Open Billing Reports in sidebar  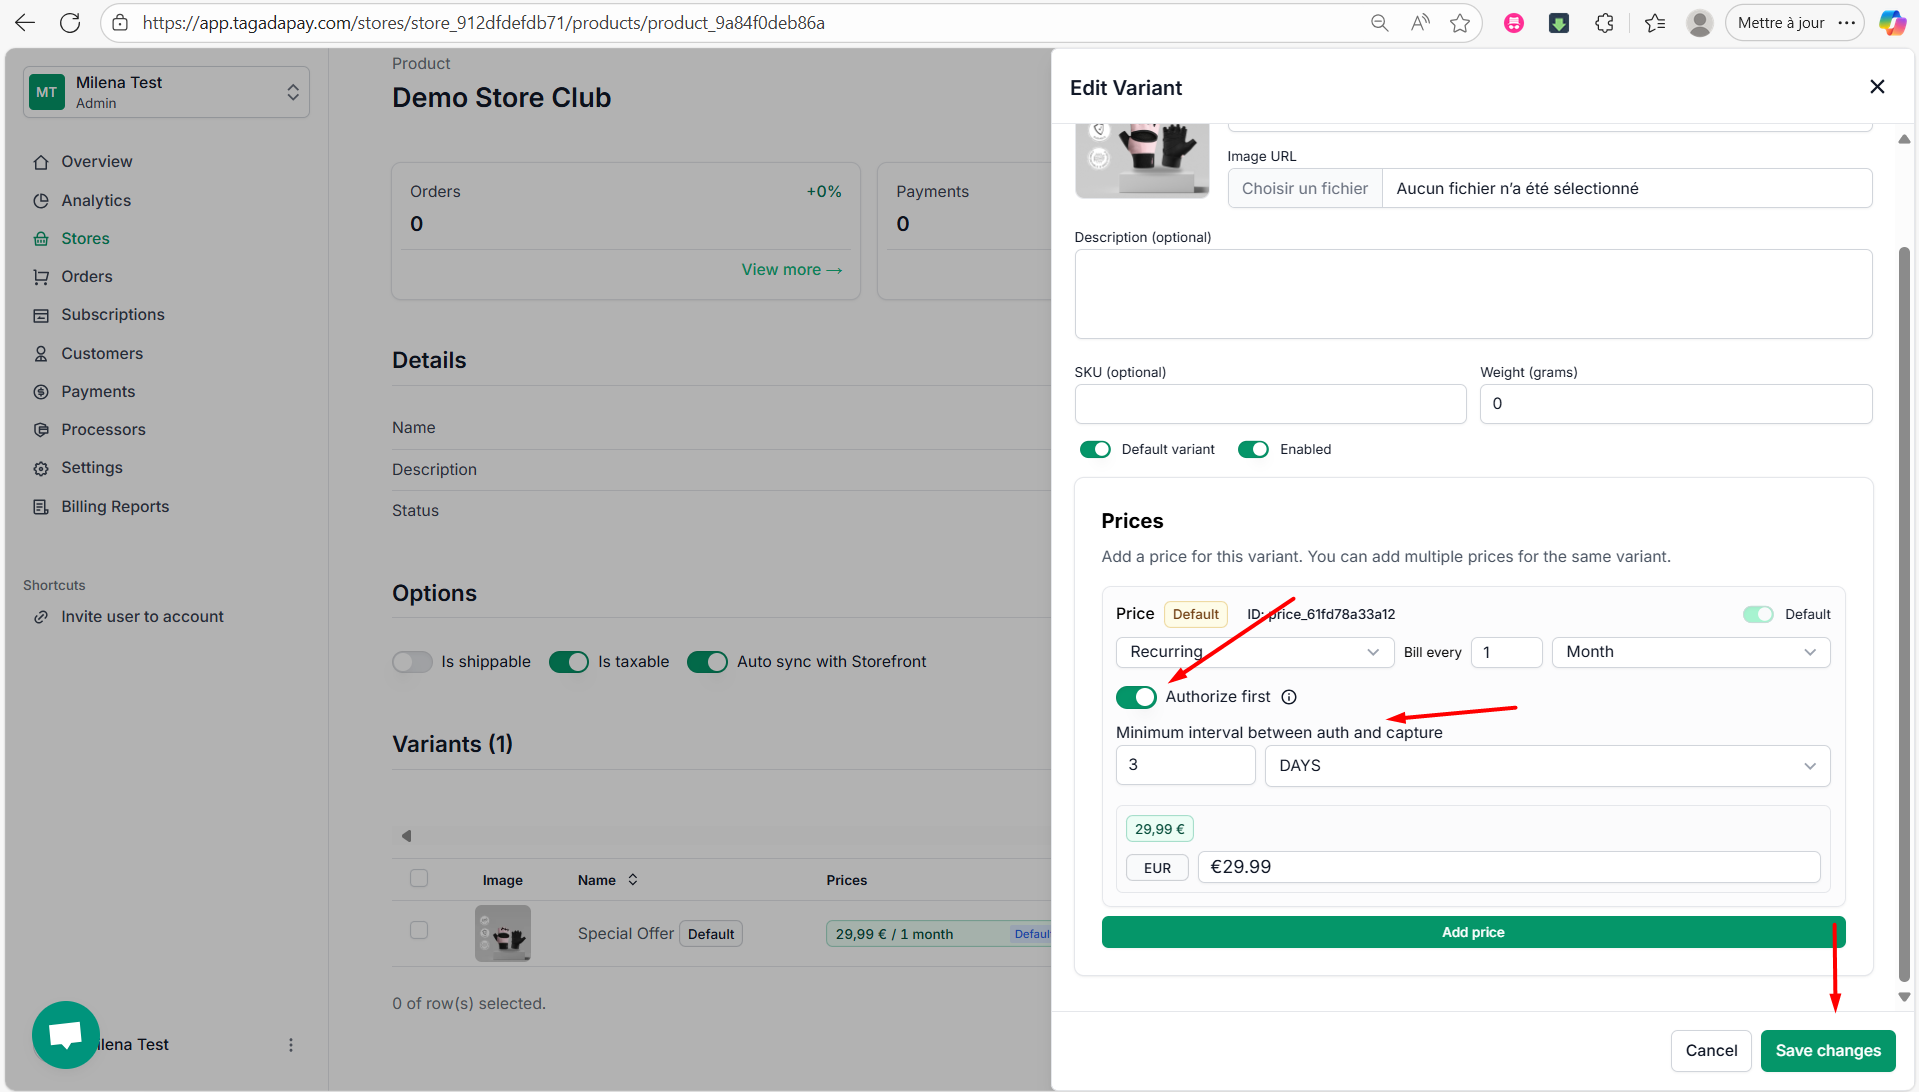pos(115,507)
